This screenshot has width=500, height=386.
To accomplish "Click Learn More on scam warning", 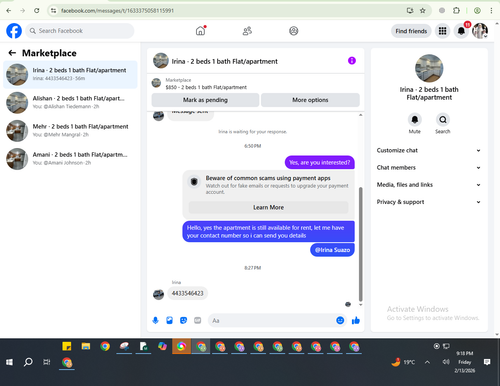I will [268, 207].
